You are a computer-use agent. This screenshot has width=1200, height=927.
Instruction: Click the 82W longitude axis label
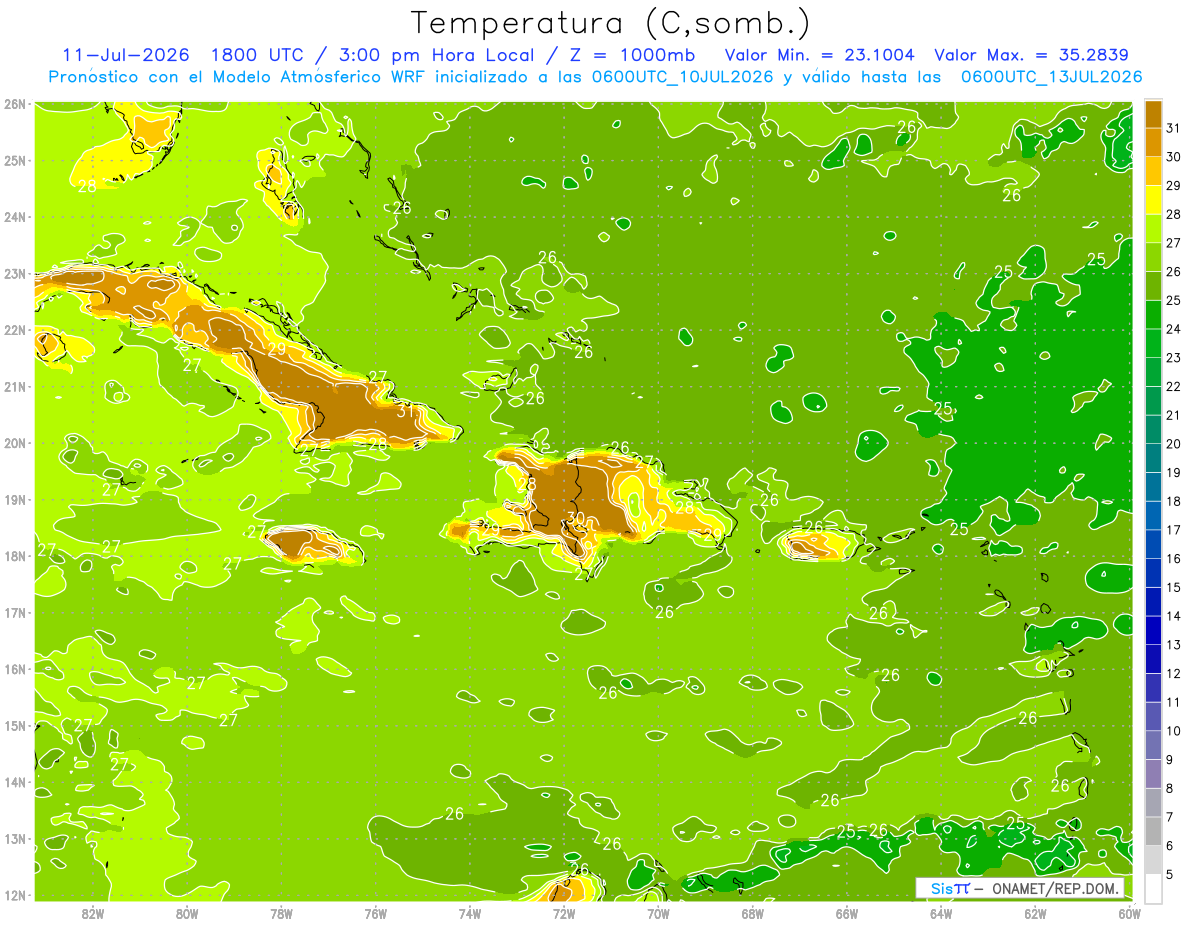[x=92, y=913]
